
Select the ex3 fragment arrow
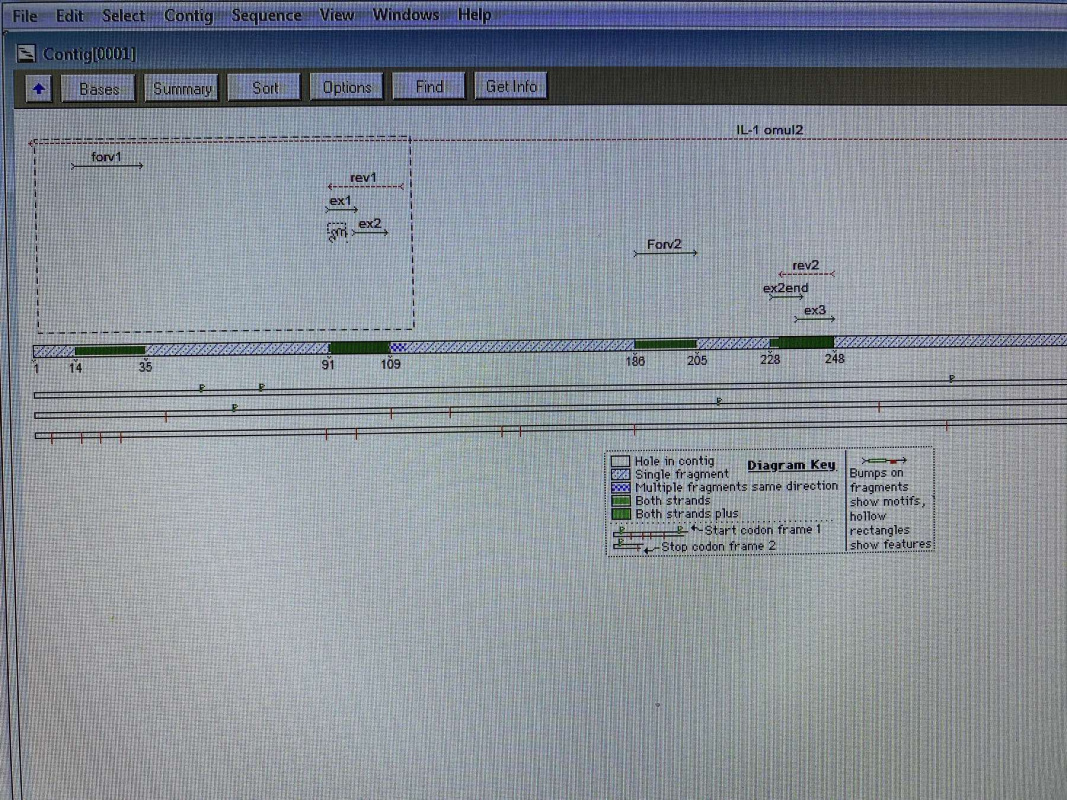pyautogui.click(x=814, y=319)
